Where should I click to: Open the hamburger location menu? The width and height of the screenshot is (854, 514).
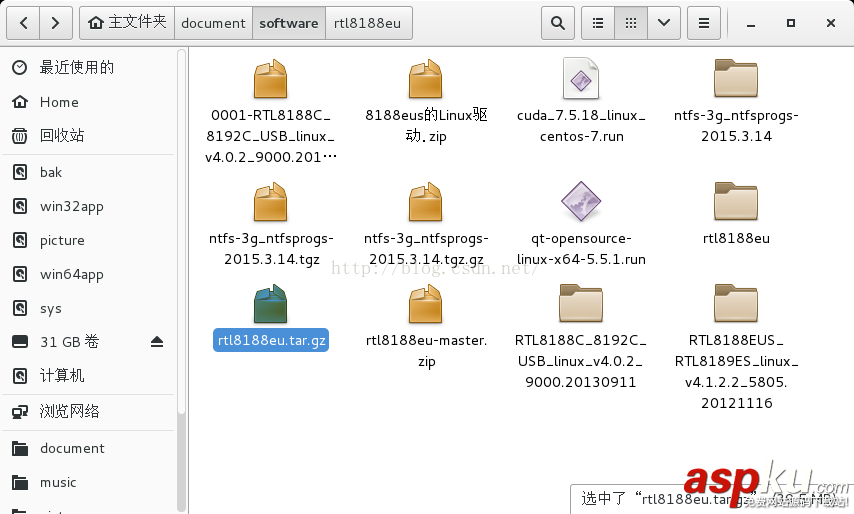coord(704,23)
